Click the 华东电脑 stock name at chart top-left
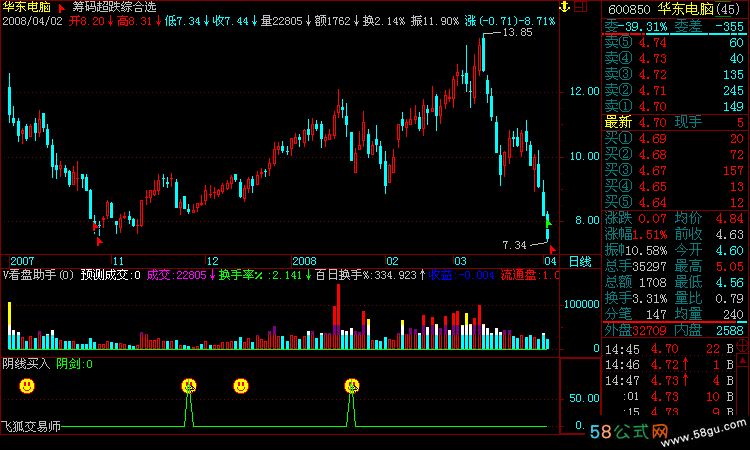This screenshot has width=750, height=450. (x=27, y=7)
